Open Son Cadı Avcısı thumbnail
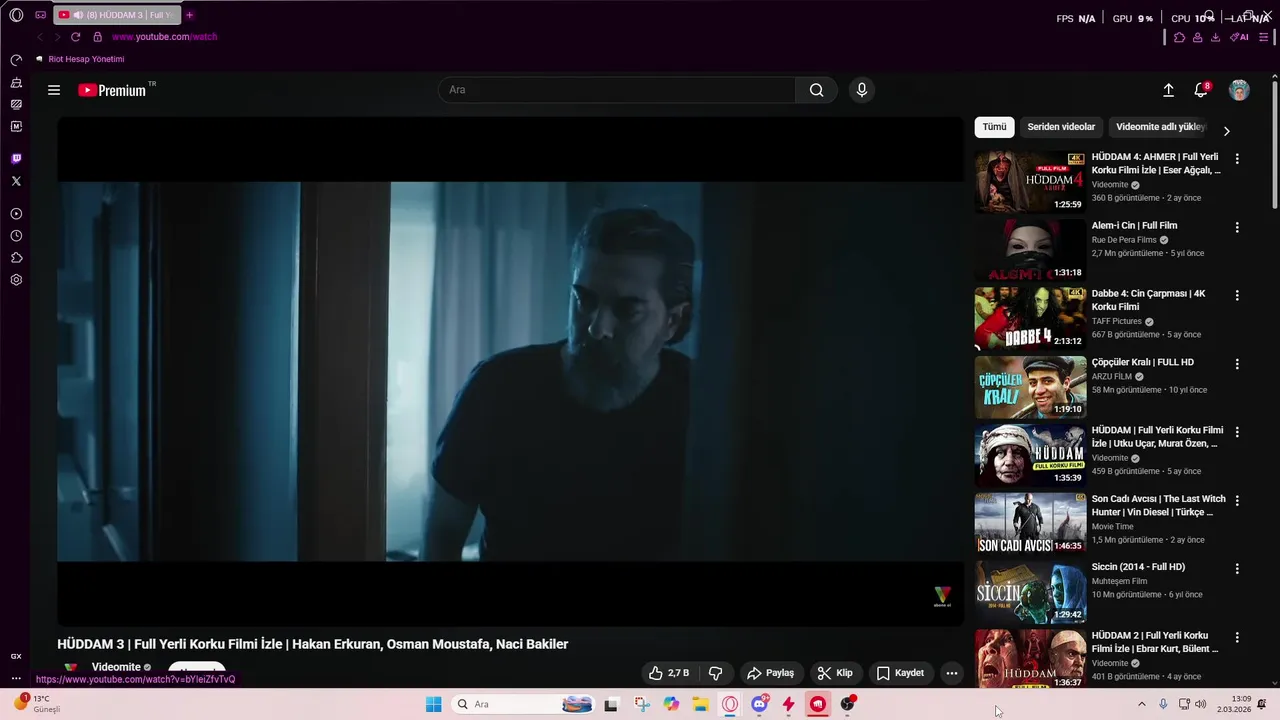1280x720 pixels. [1030, 523]
